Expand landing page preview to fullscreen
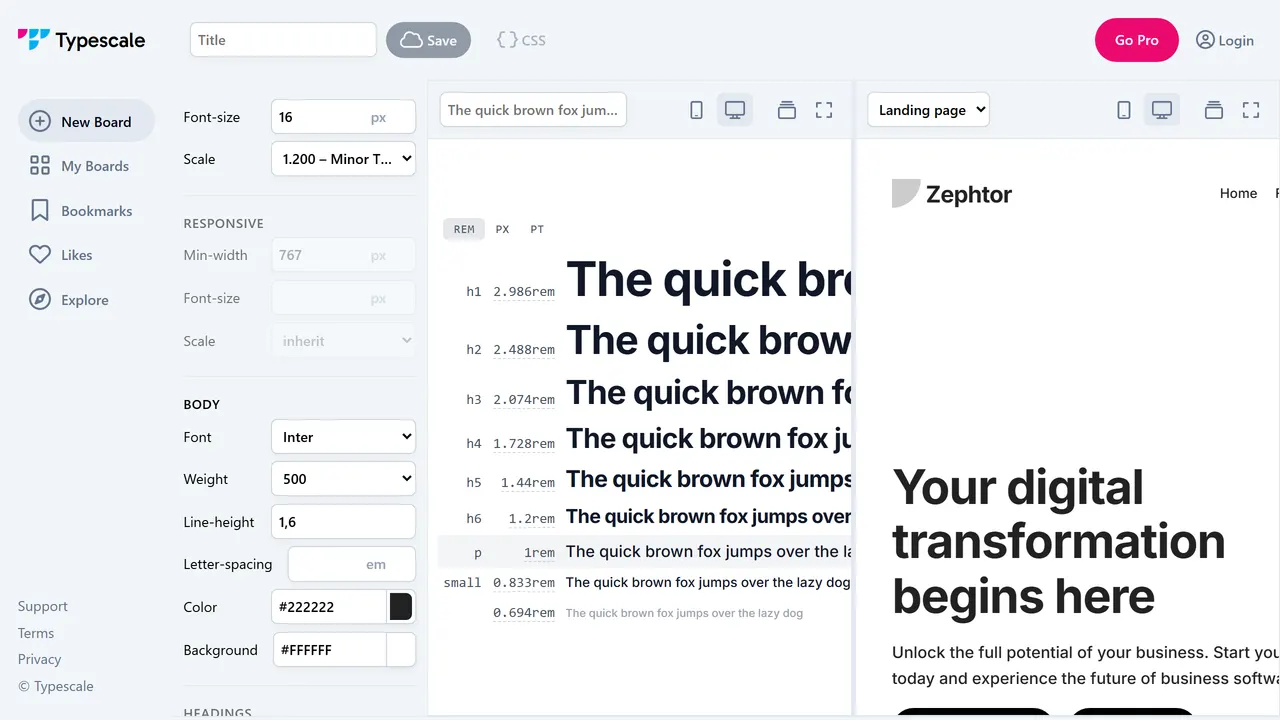Image resolution: width=1280 pixels, height=720 pixels. pos(1251,110)
